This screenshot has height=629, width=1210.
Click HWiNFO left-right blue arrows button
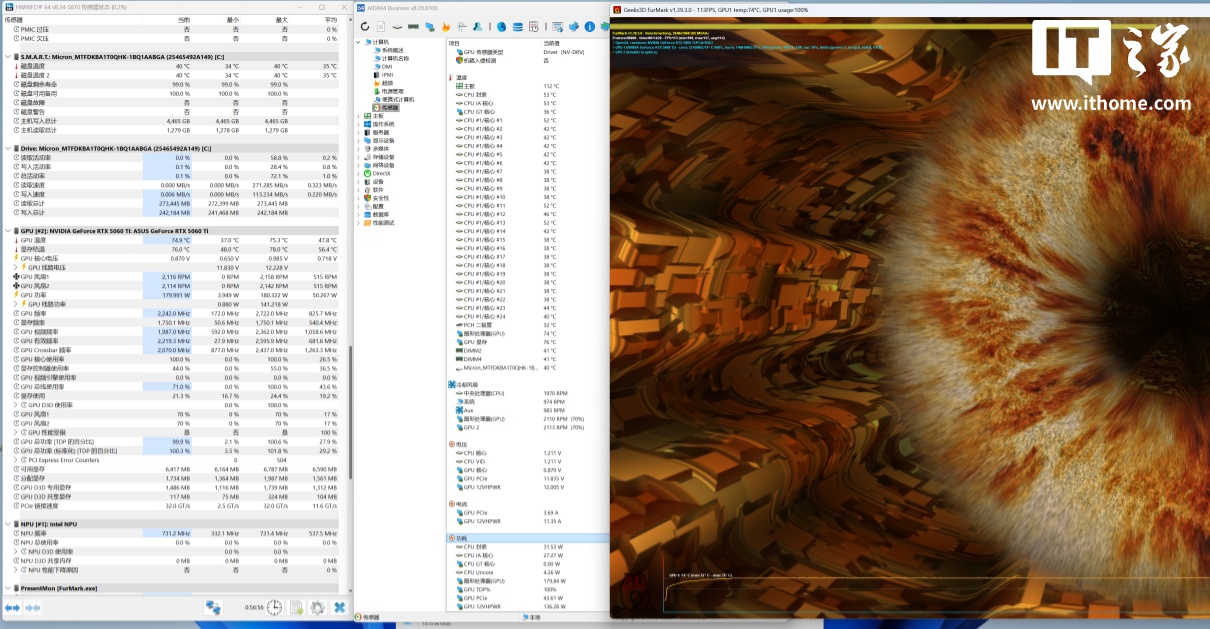pyautogui.click(x=12, y=608)
